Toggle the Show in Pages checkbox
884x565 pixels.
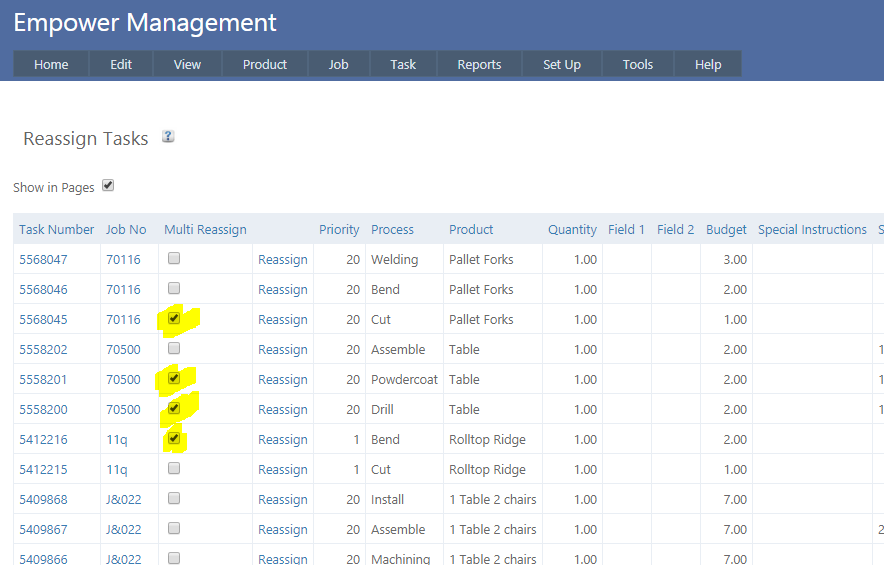[x=108, y=186]
